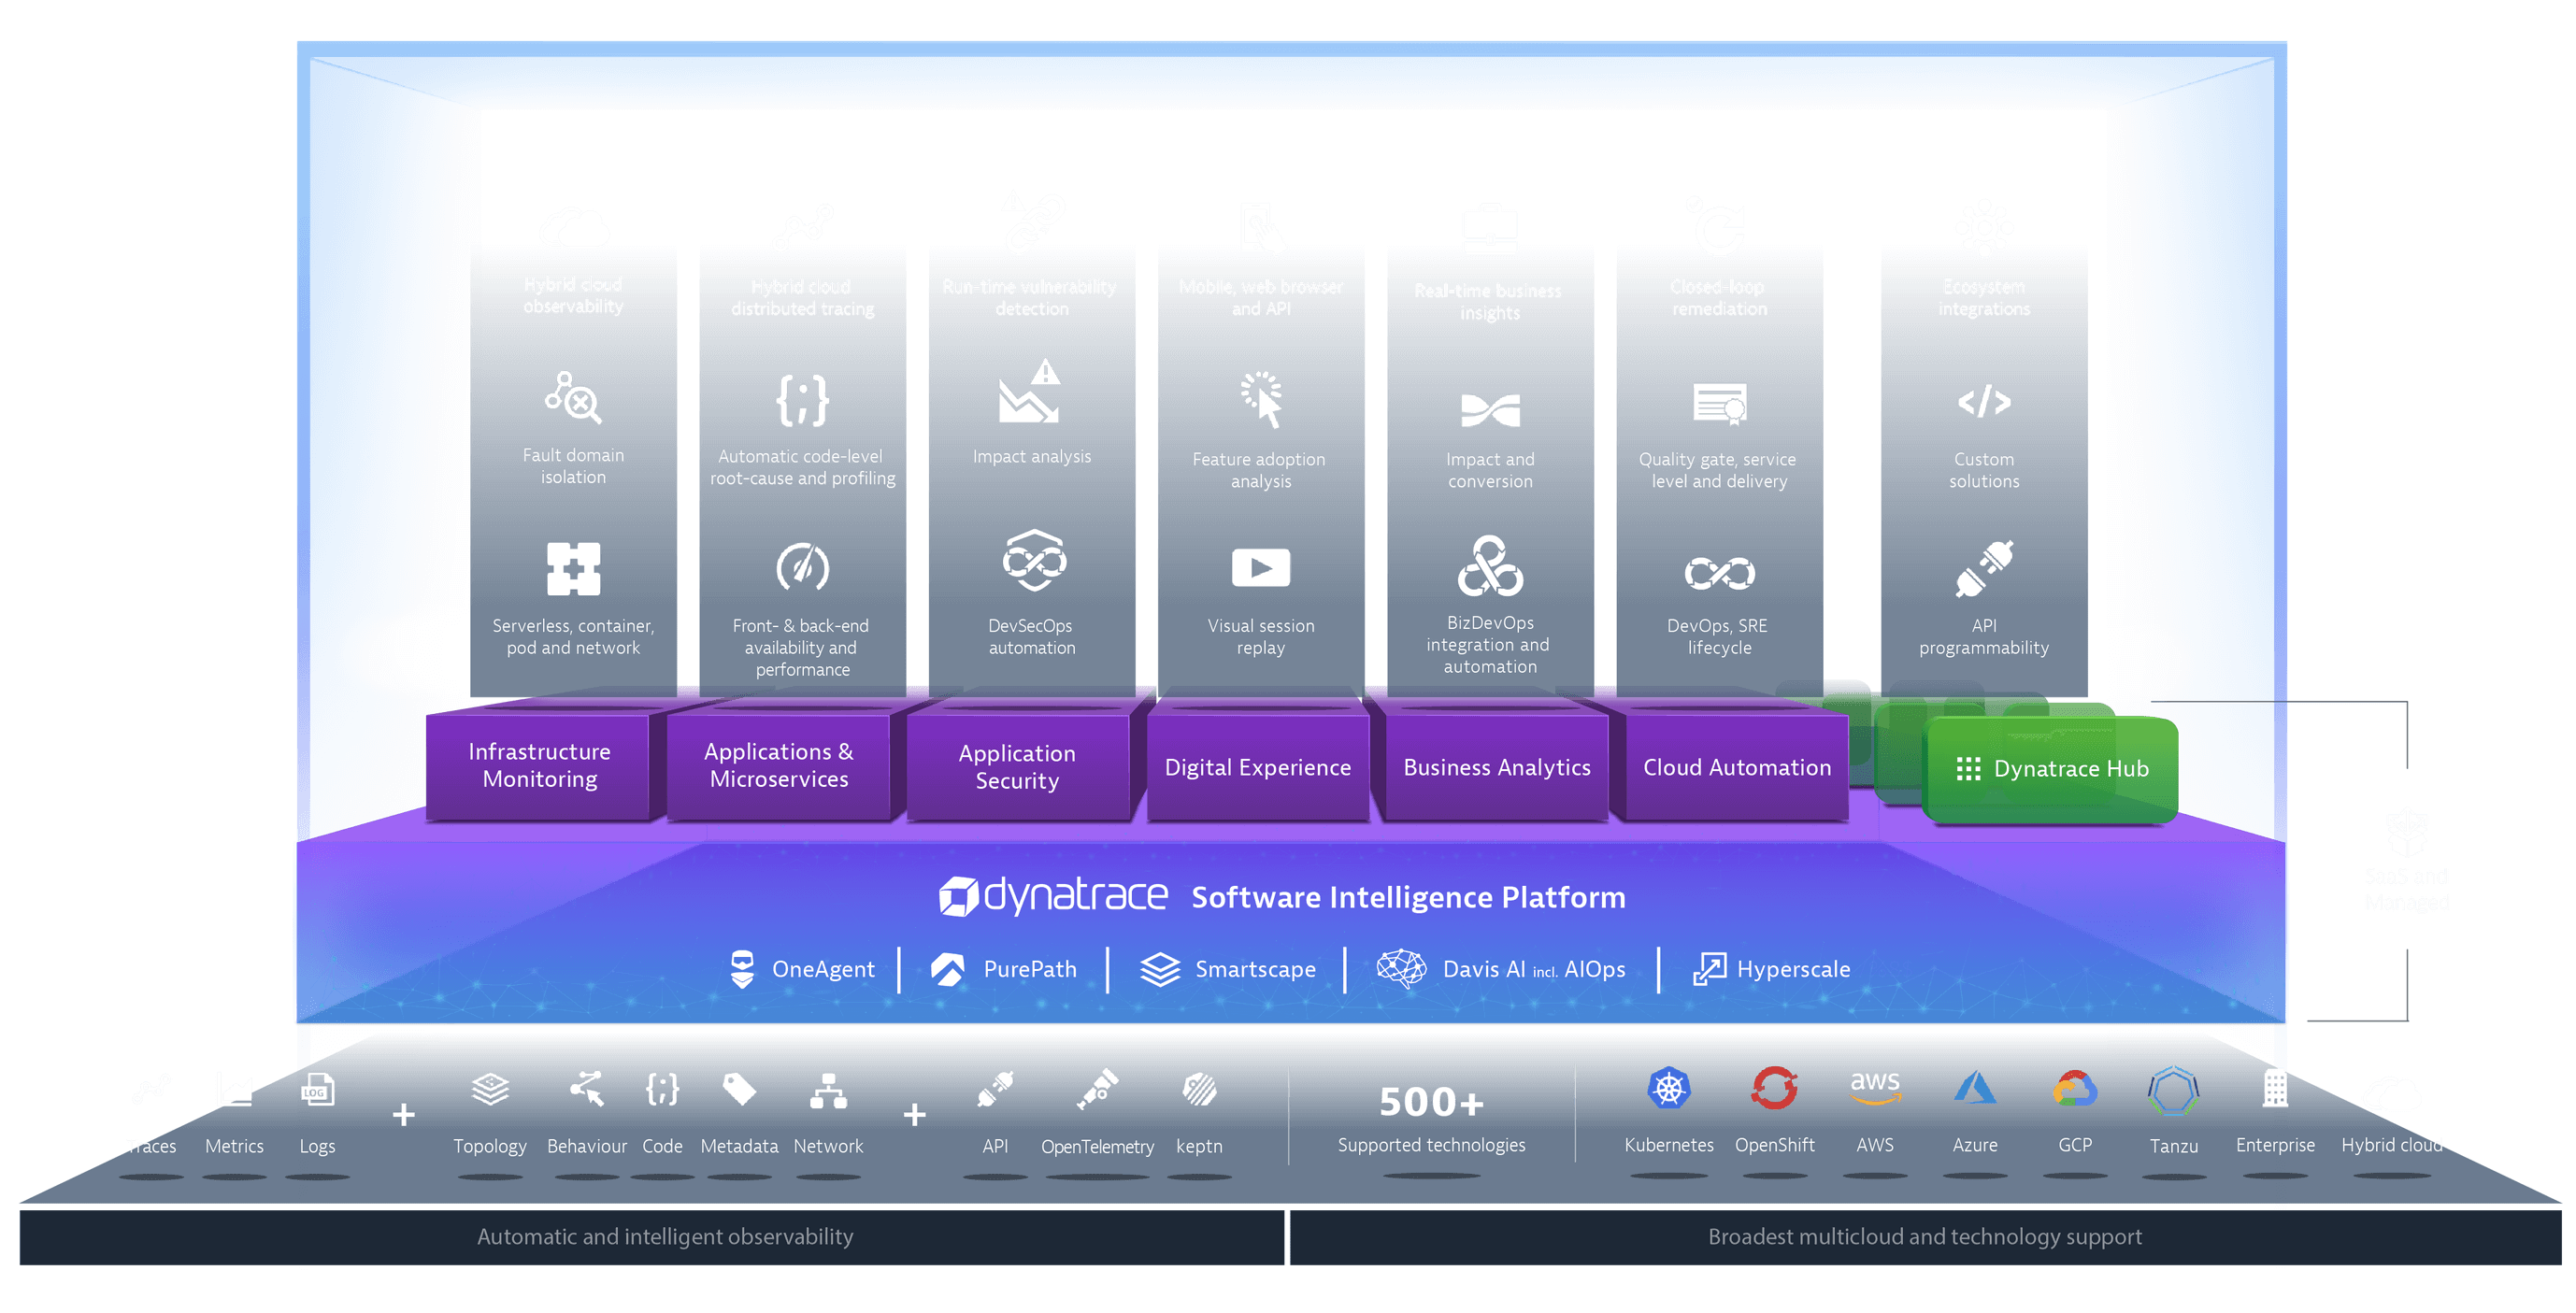Click the OpenTelemetry telescope icon
Viewport: 2576px width, 1313px height.
pyautogui.click(x=1097, y=1090)
